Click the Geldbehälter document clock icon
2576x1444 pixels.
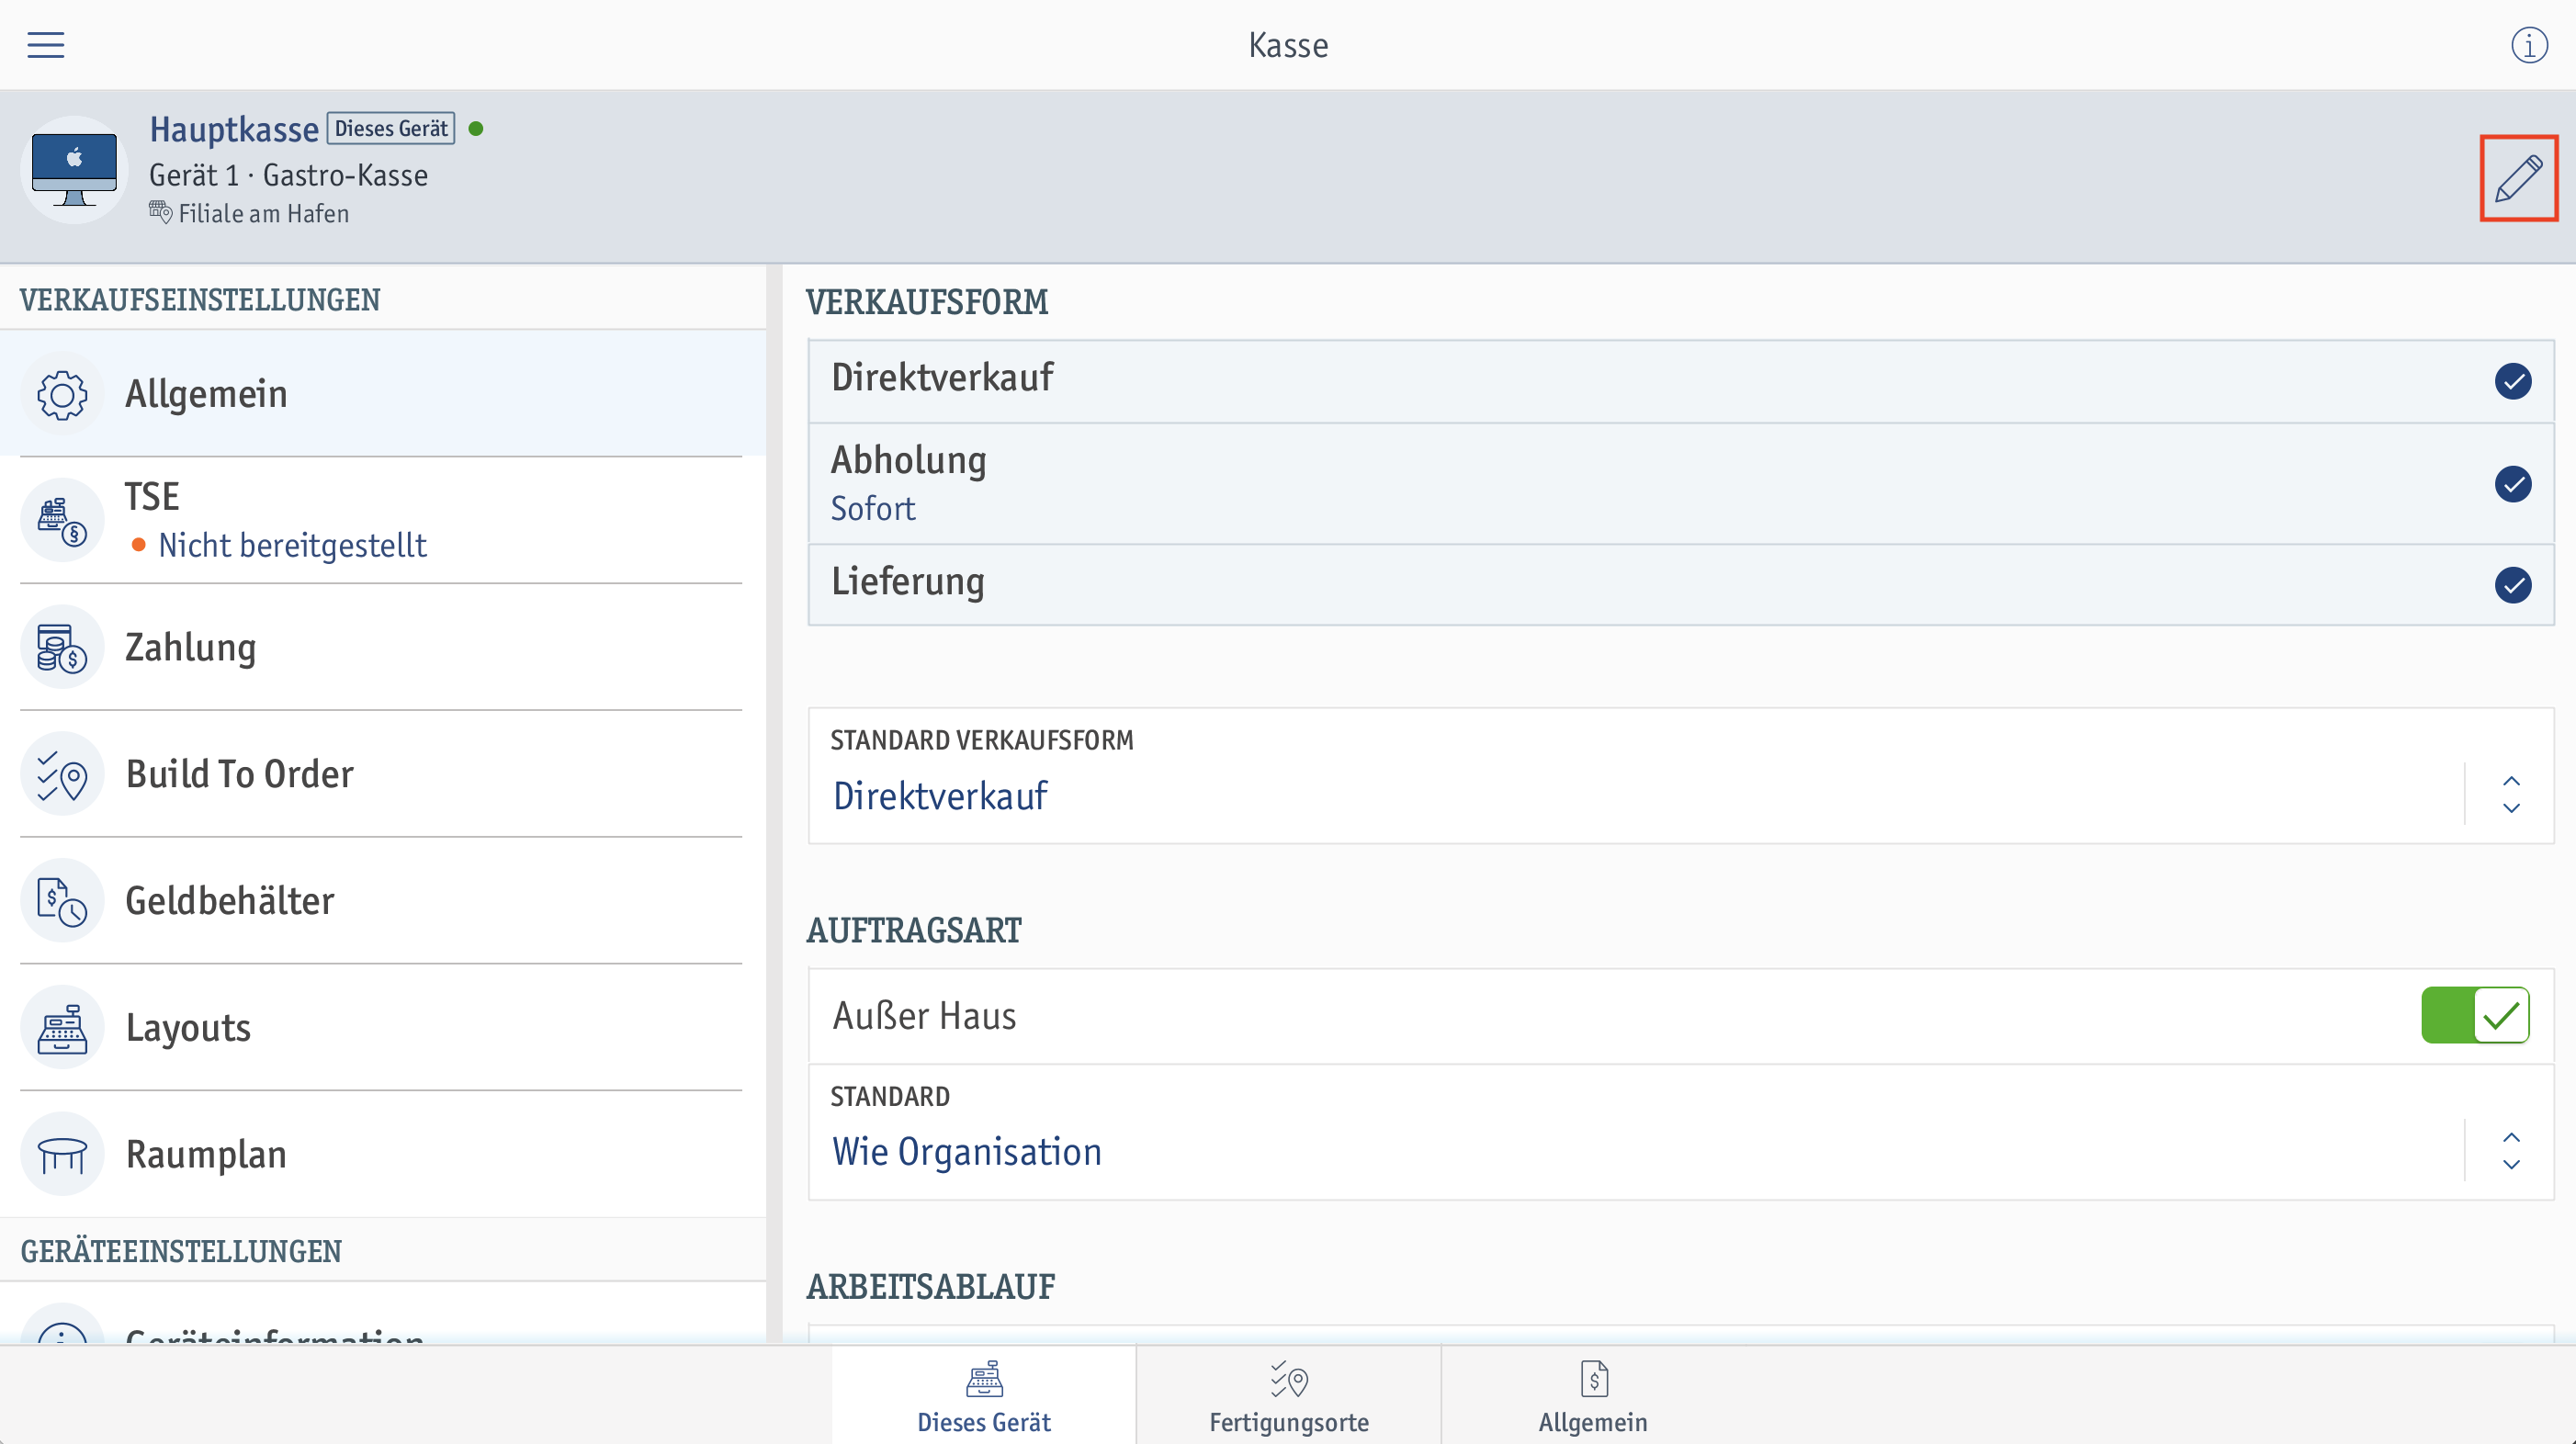point(62,901)
